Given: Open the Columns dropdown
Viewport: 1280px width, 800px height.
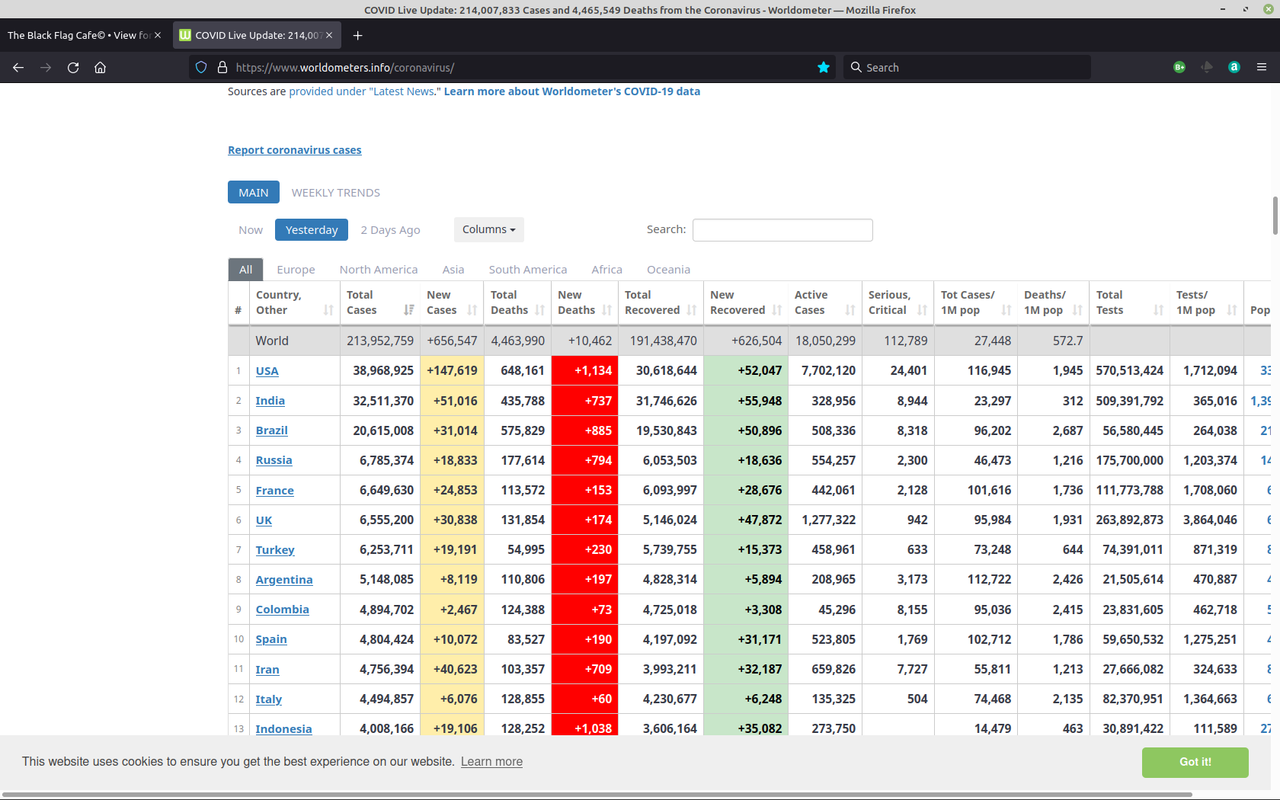Looking at the screenshot, I should [489, 229].
